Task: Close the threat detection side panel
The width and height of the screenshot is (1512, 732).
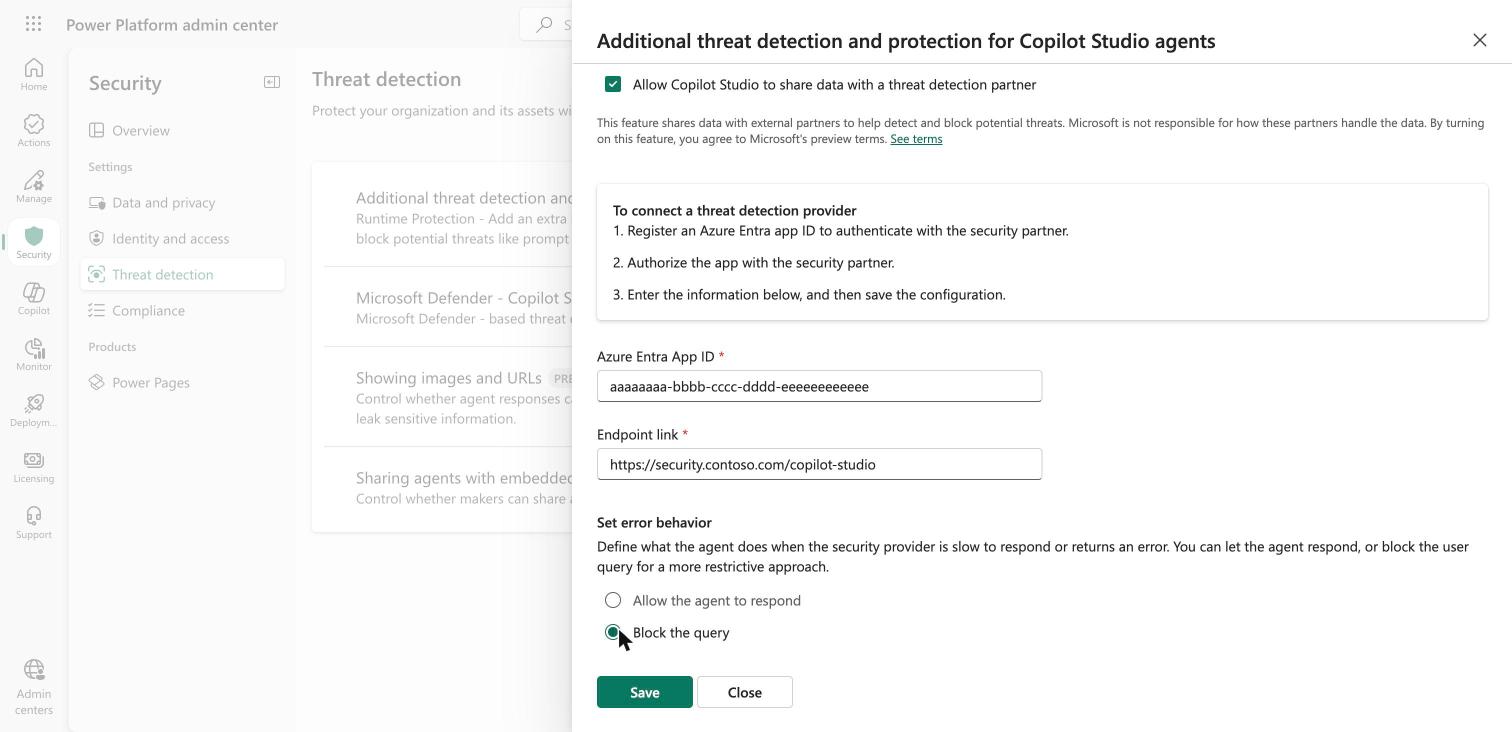Action: [x=1479, y=40]
